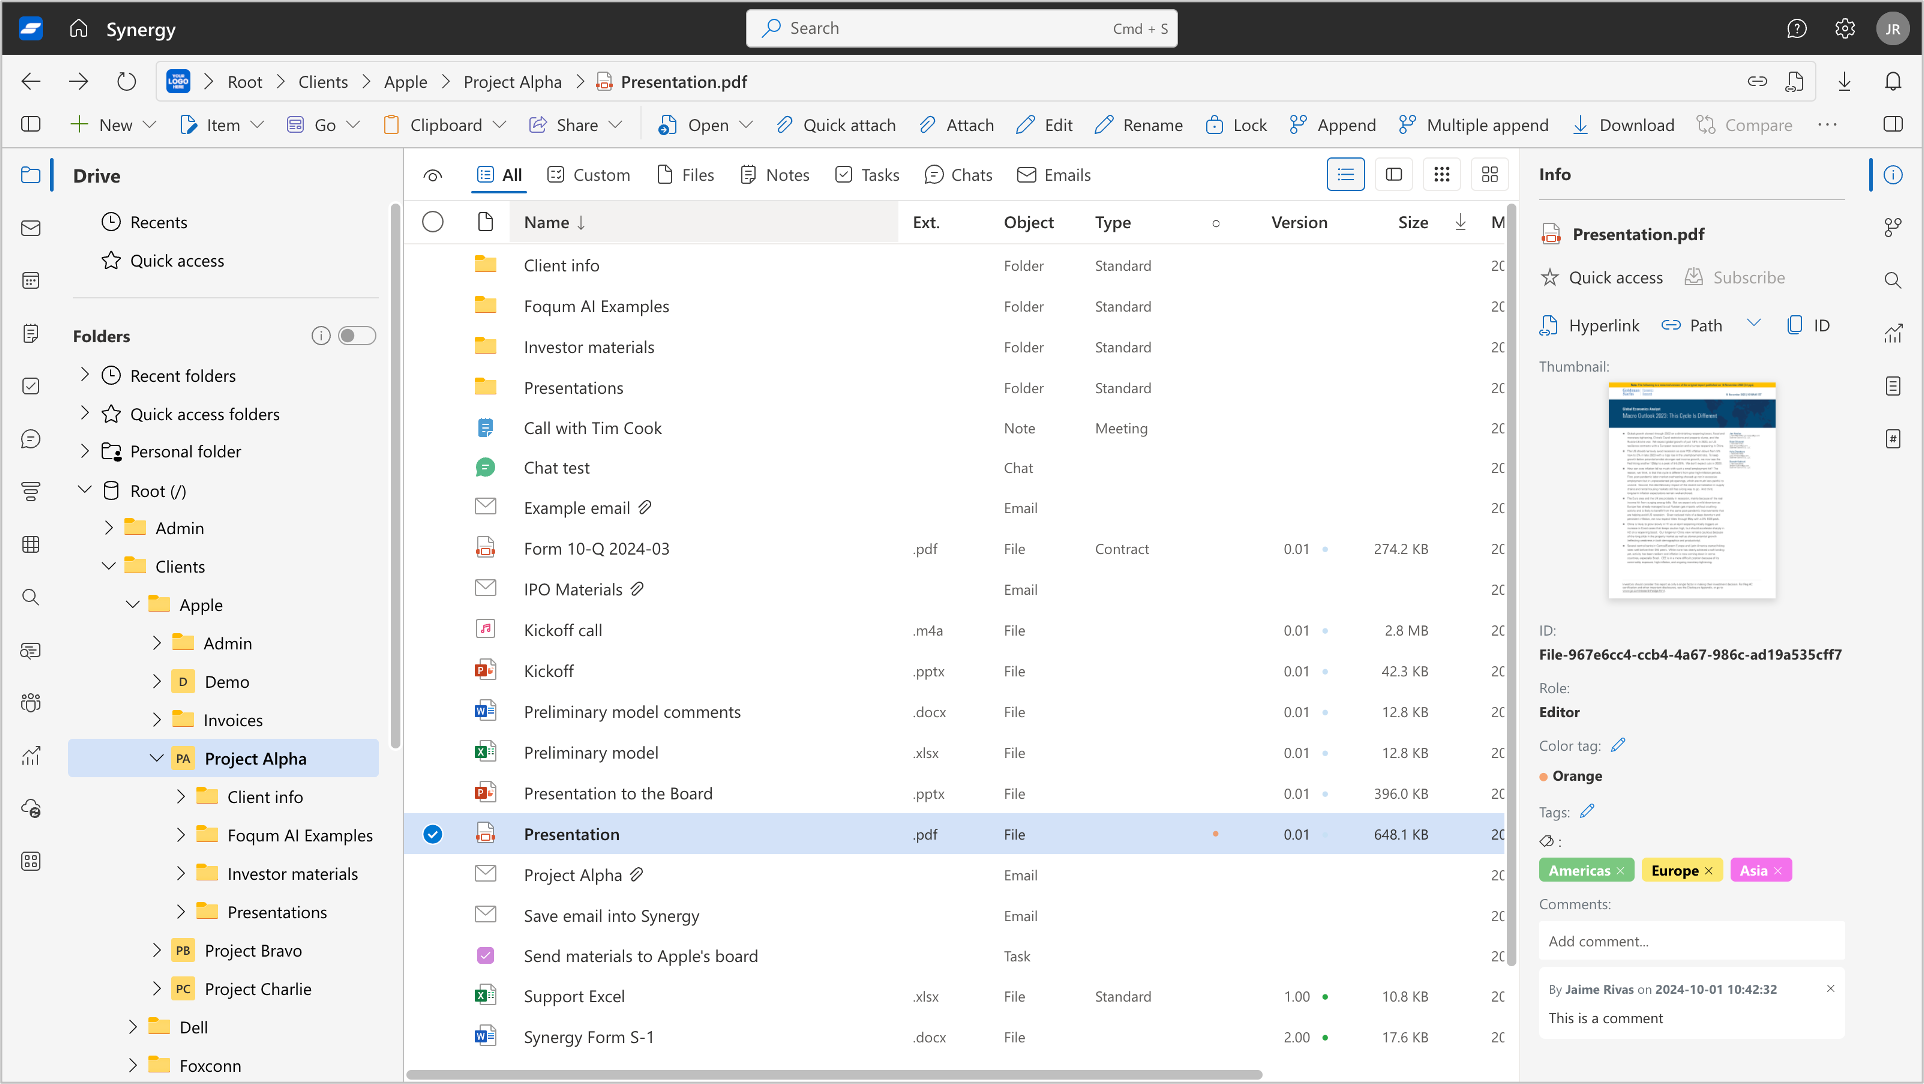Switch to the Custom tab
1924x1084 pixels.
pos(589,175)
